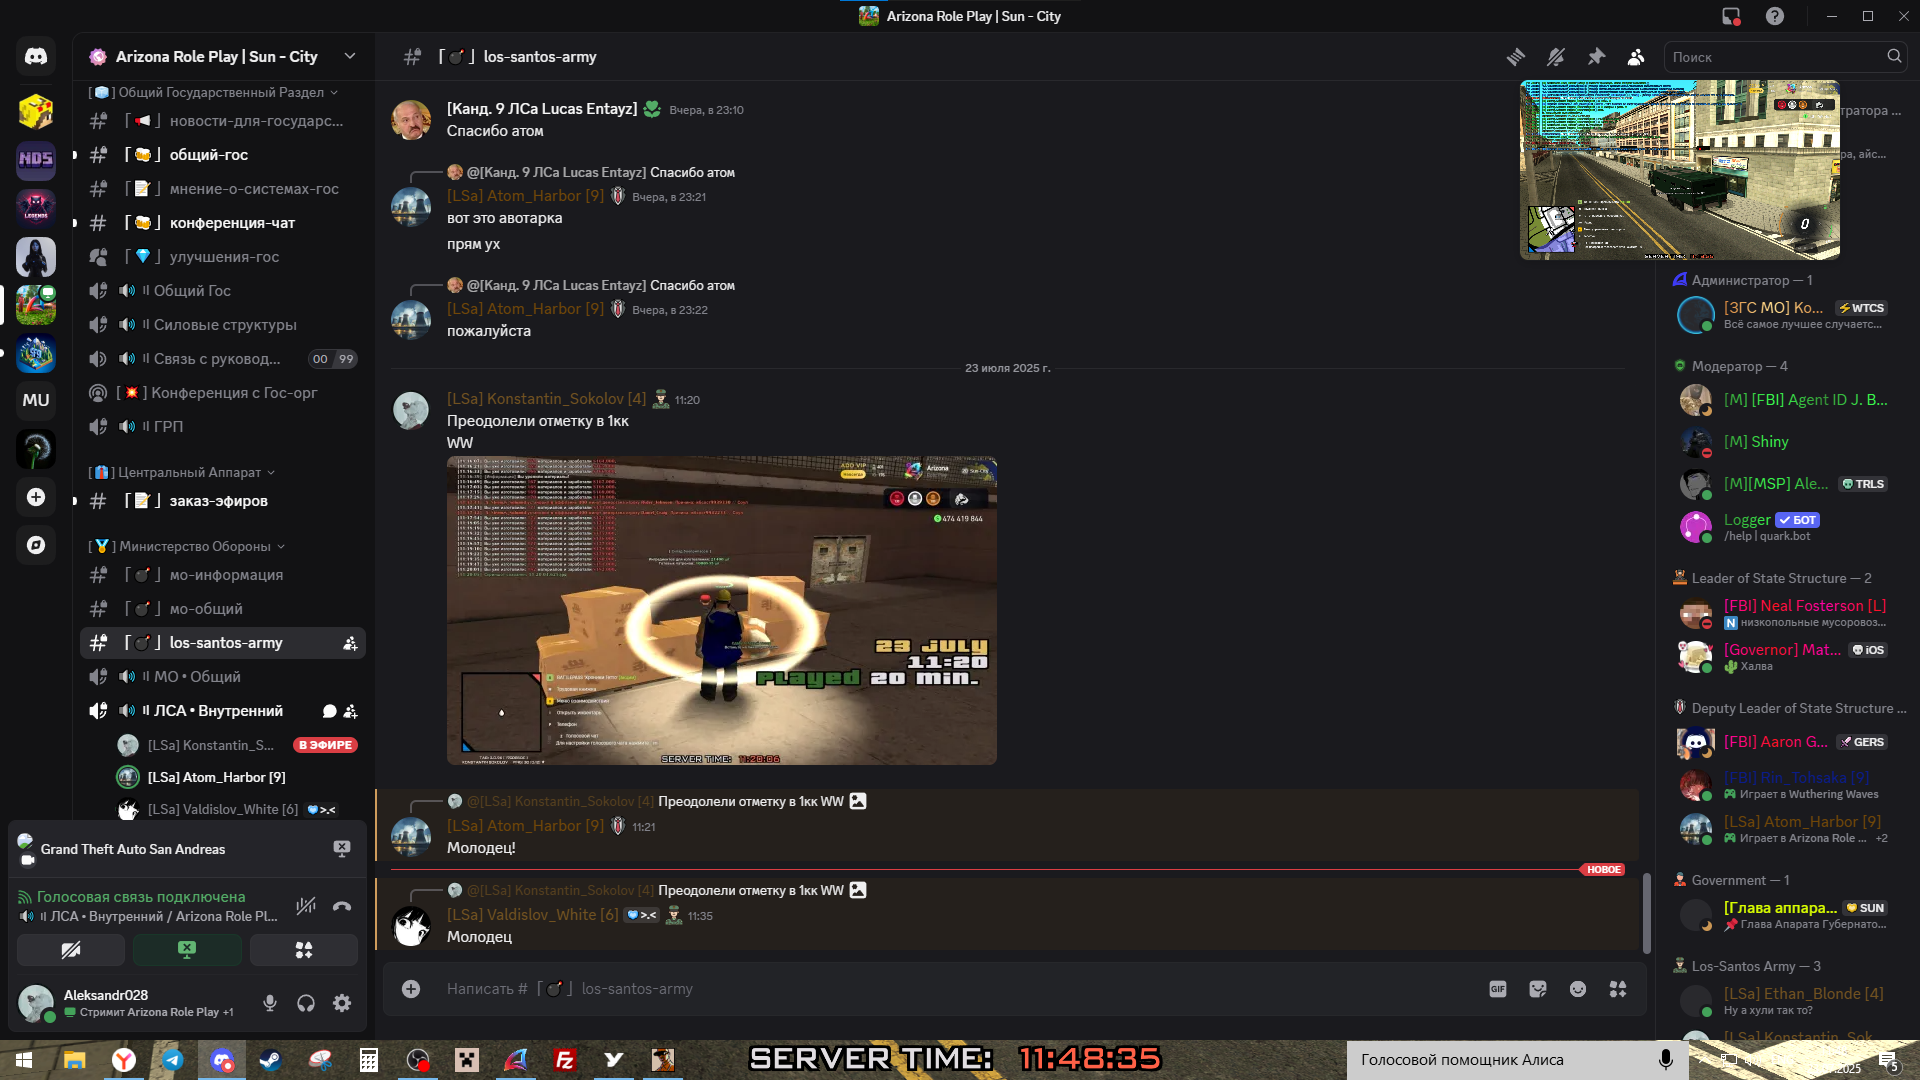Focus the message input los-santos-army
This screenshot has width=1920, height=1080.
(x=960, y=989)
